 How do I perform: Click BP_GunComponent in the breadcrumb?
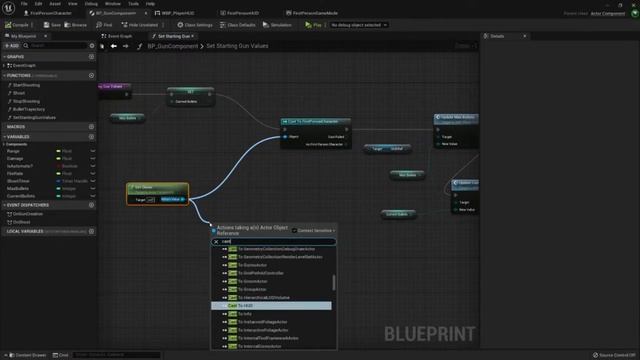pos(173,46)
